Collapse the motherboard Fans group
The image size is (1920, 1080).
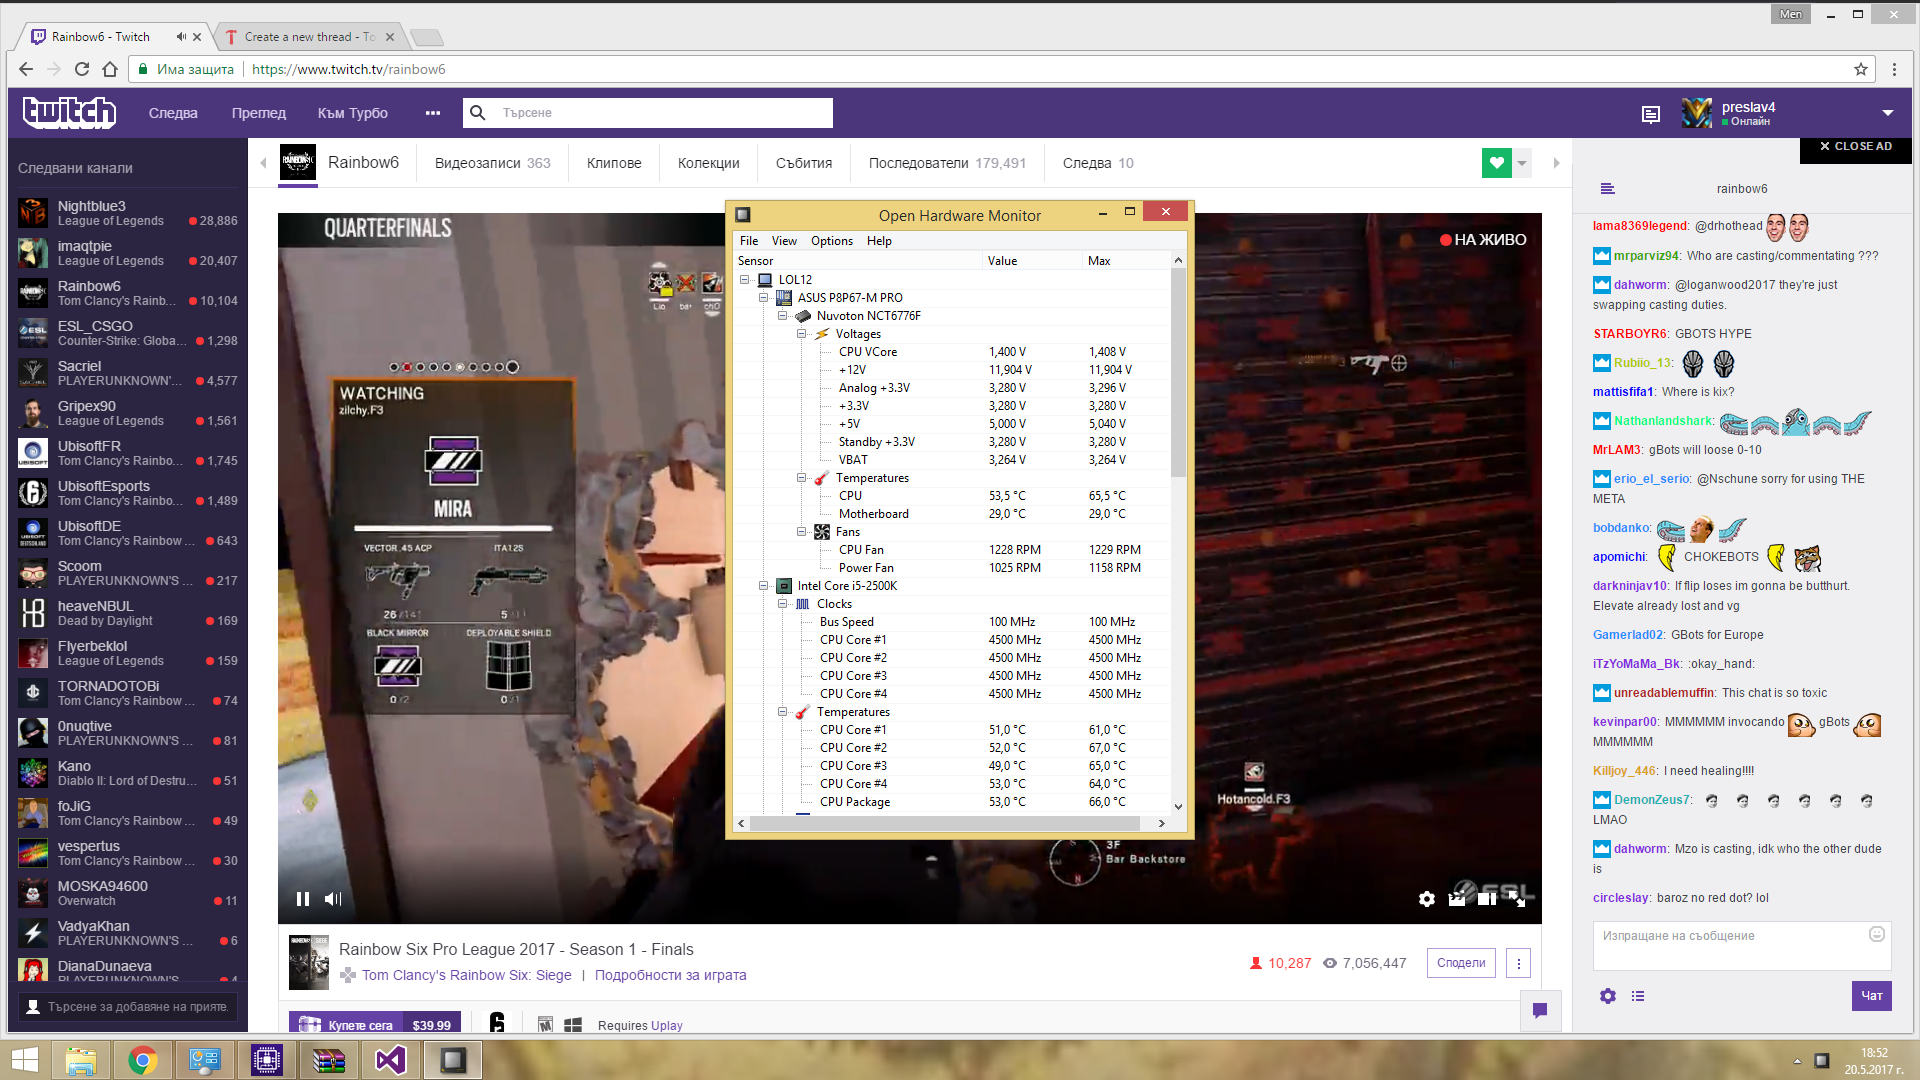(x=802, y=532)
